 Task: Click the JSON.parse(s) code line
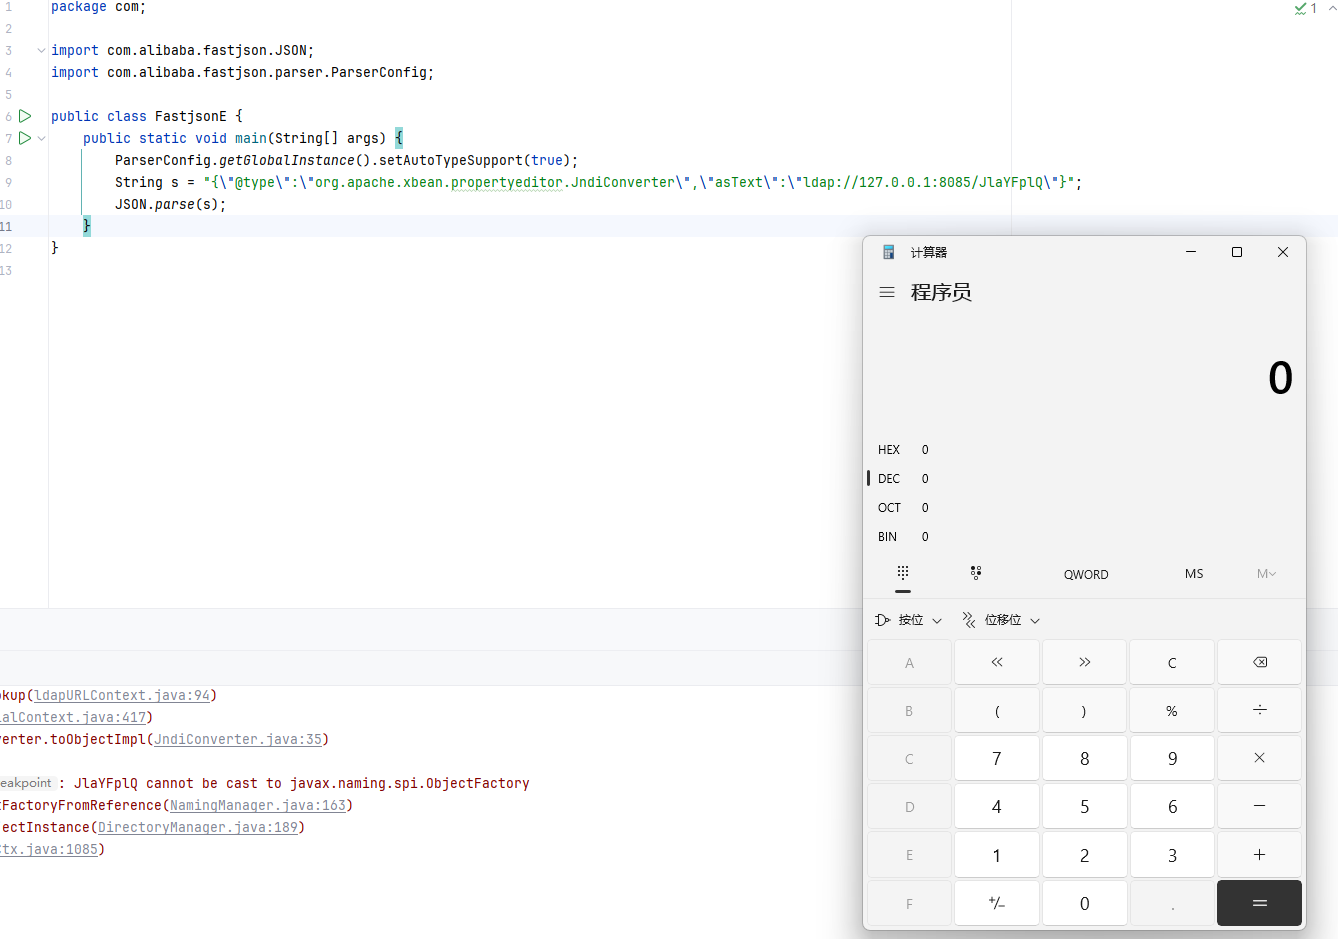pos(171,204)
